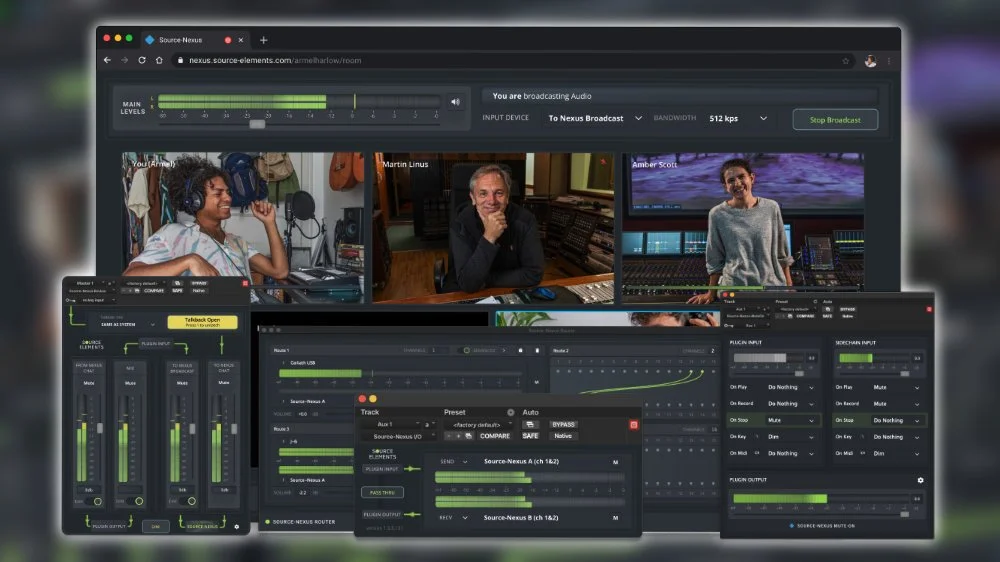Click red target button in mixer plugin window
Screen dimensions: 1000x562
[x=245, y=283]
